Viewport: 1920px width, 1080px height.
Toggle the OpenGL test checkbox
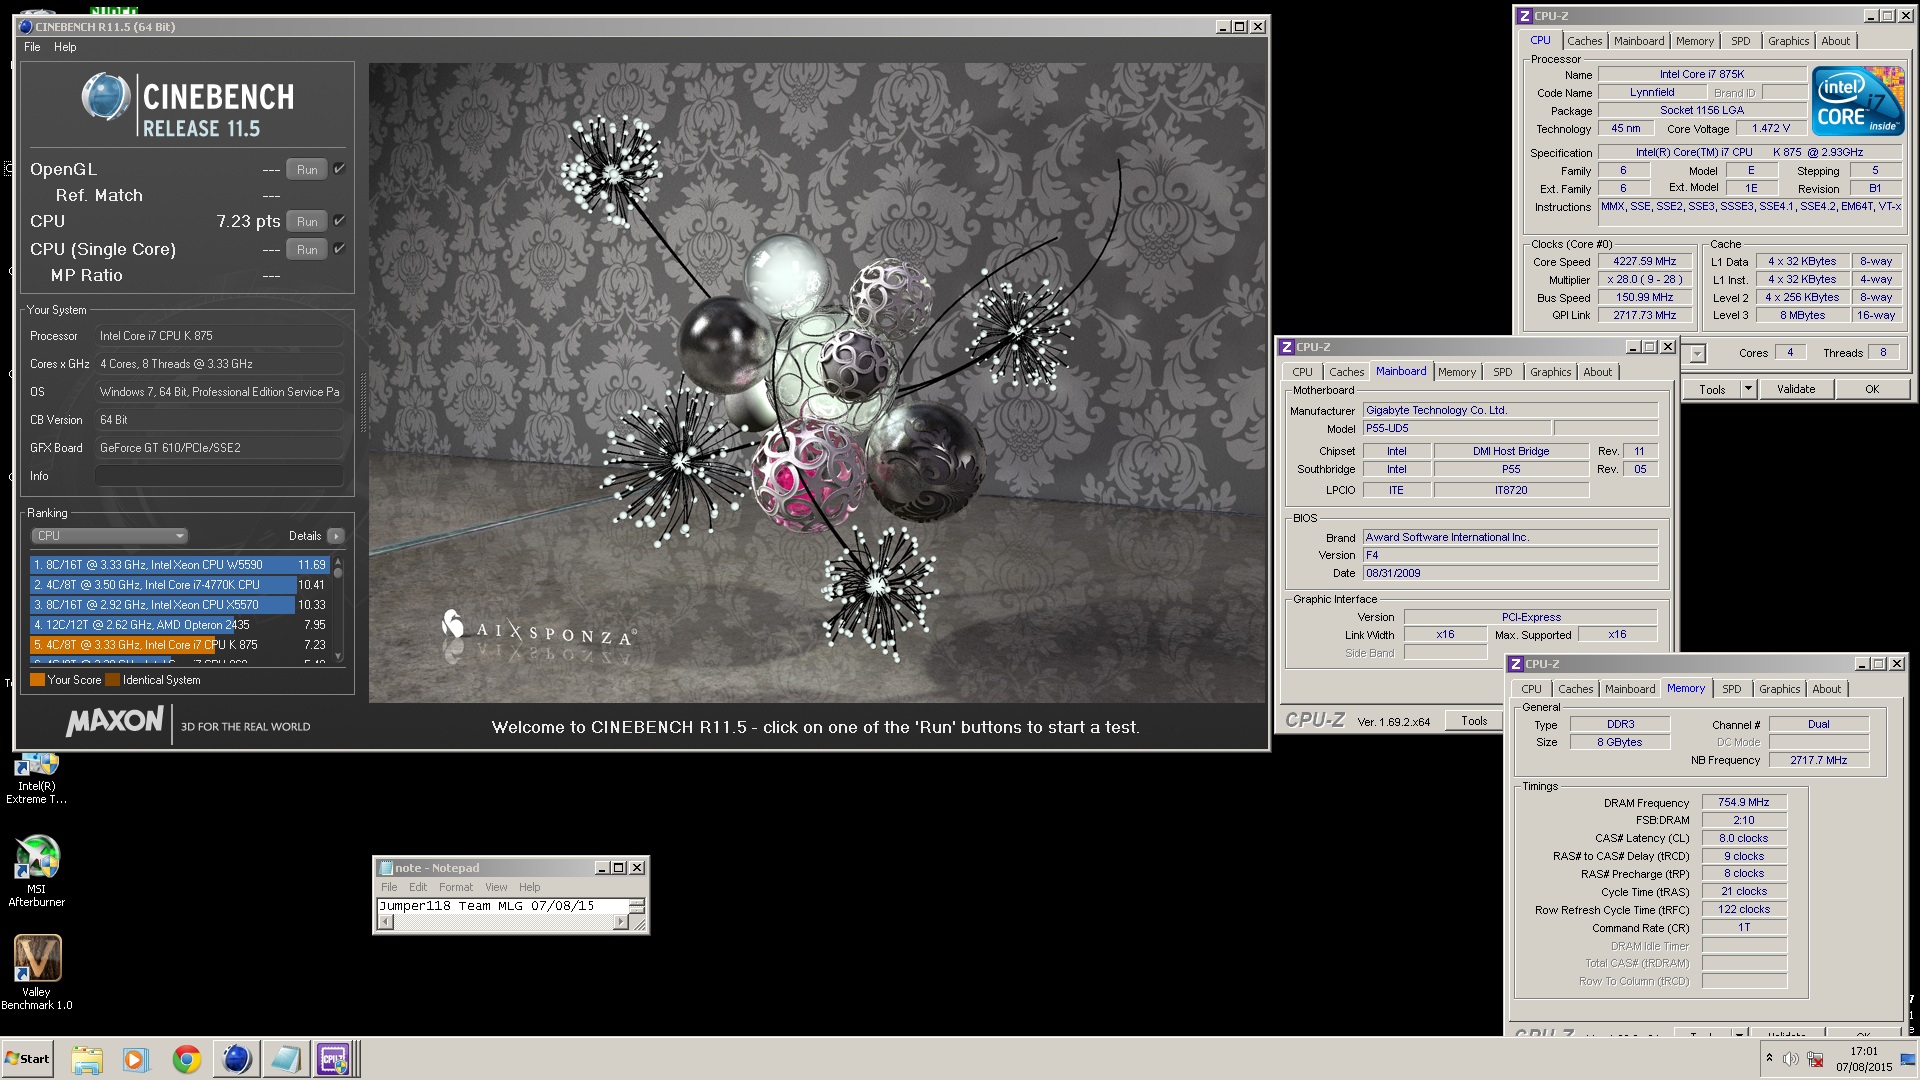click(339, 169)
